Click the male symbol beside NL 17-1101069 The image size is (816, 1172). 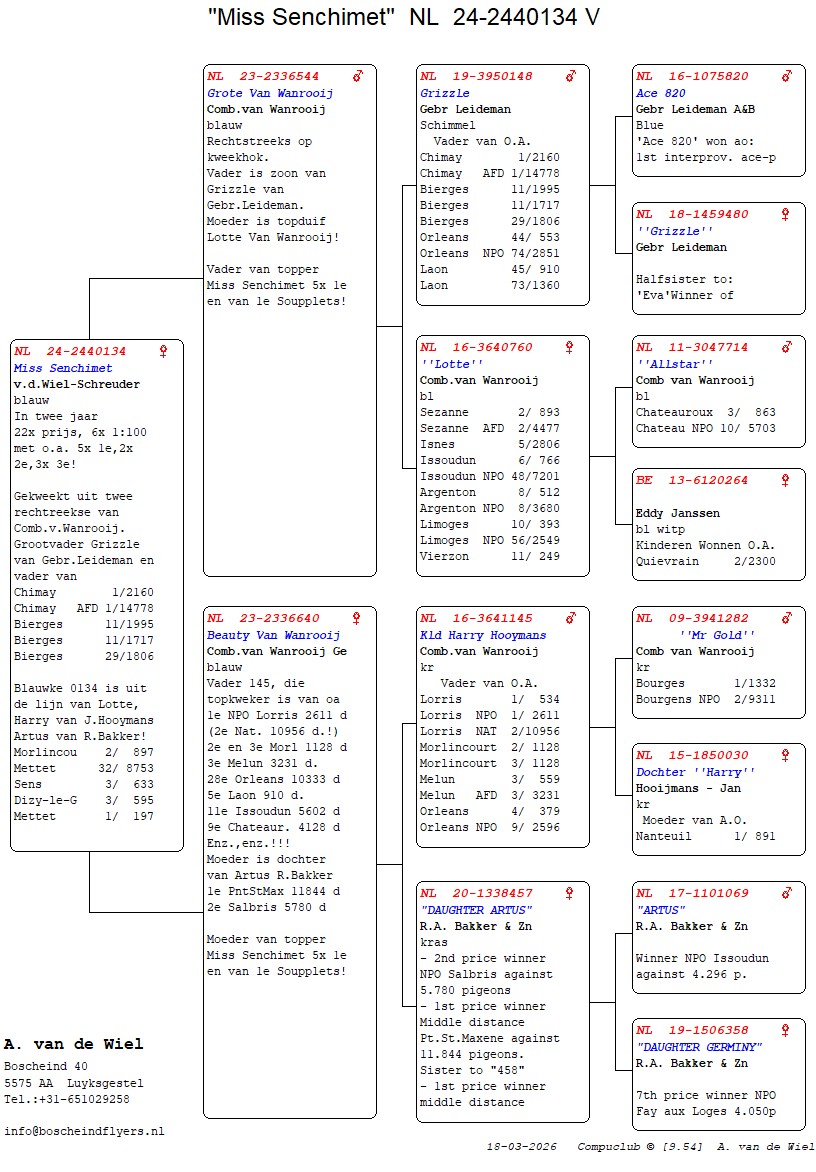pos(786,893)
